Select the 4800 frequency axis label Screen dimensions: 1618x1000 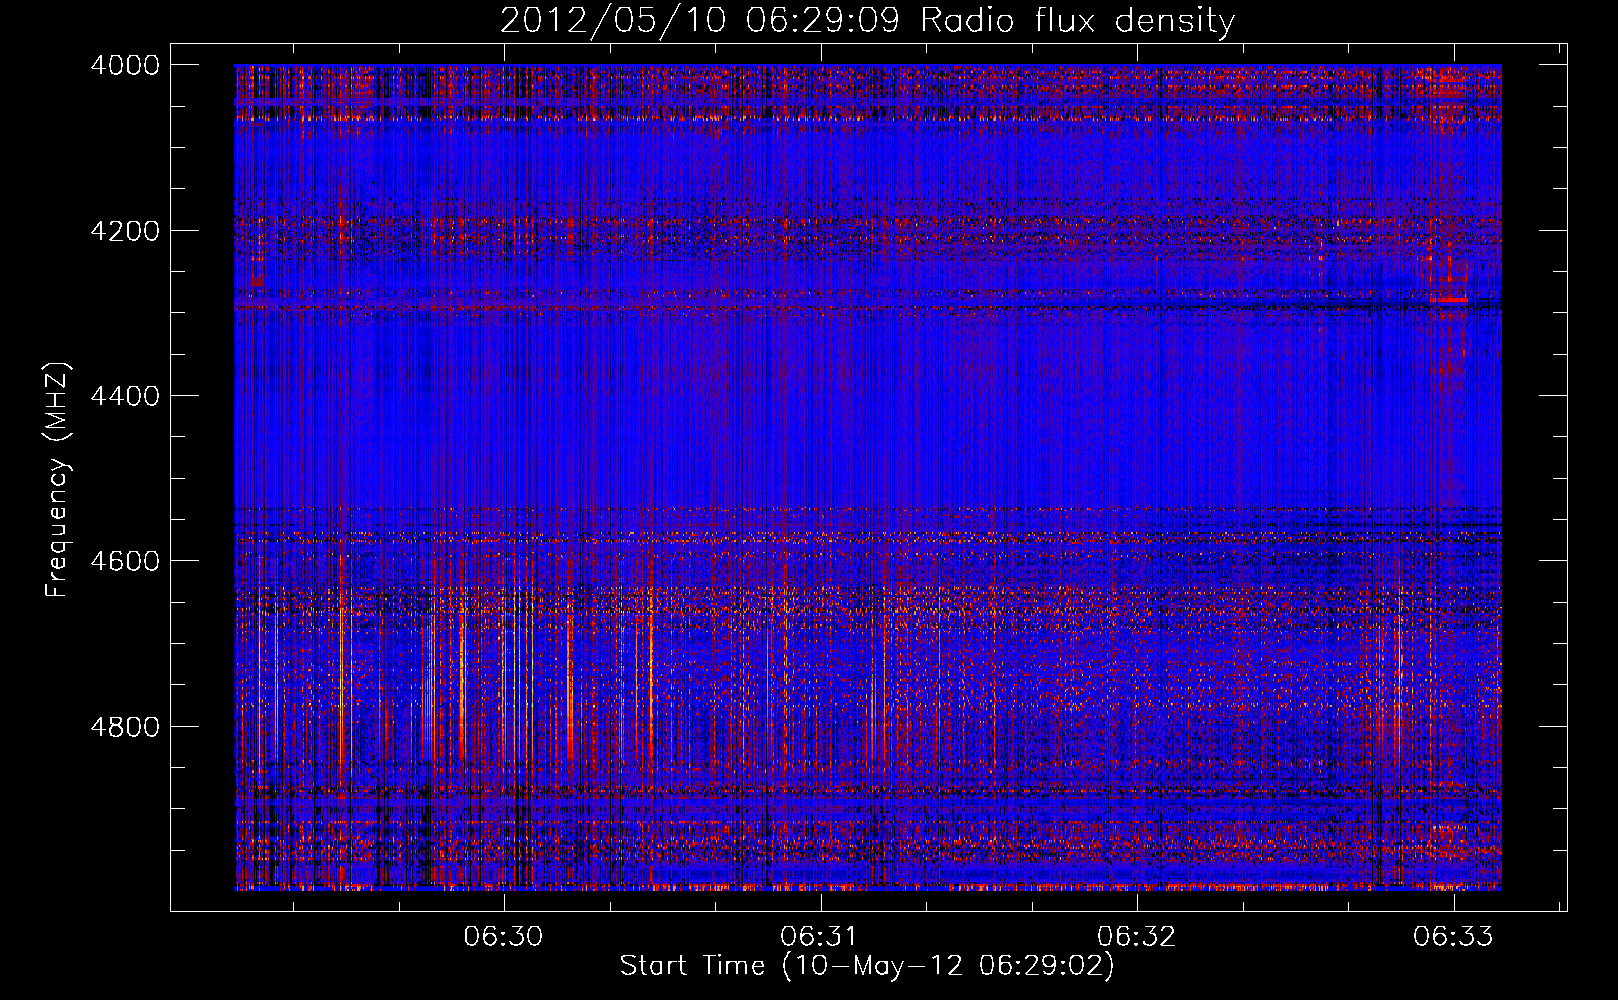tap(125, 726)
